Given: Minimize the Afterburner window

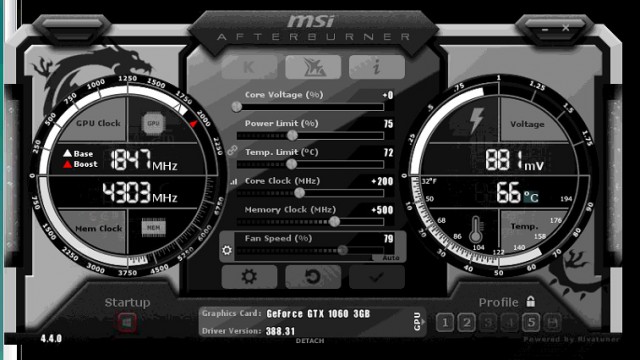Looking at the screenshot, I should (545, 29).
